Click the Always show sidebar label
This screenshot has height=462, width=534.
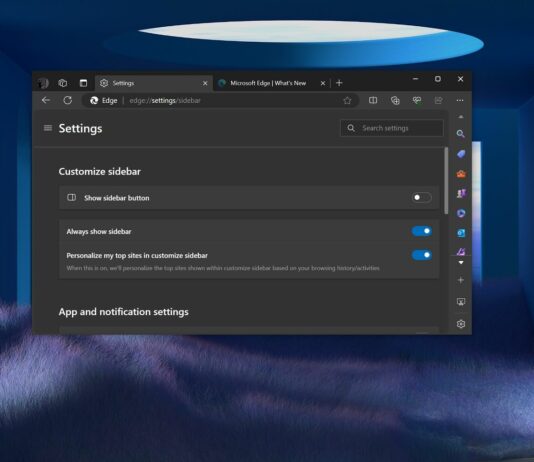[99, 232]
